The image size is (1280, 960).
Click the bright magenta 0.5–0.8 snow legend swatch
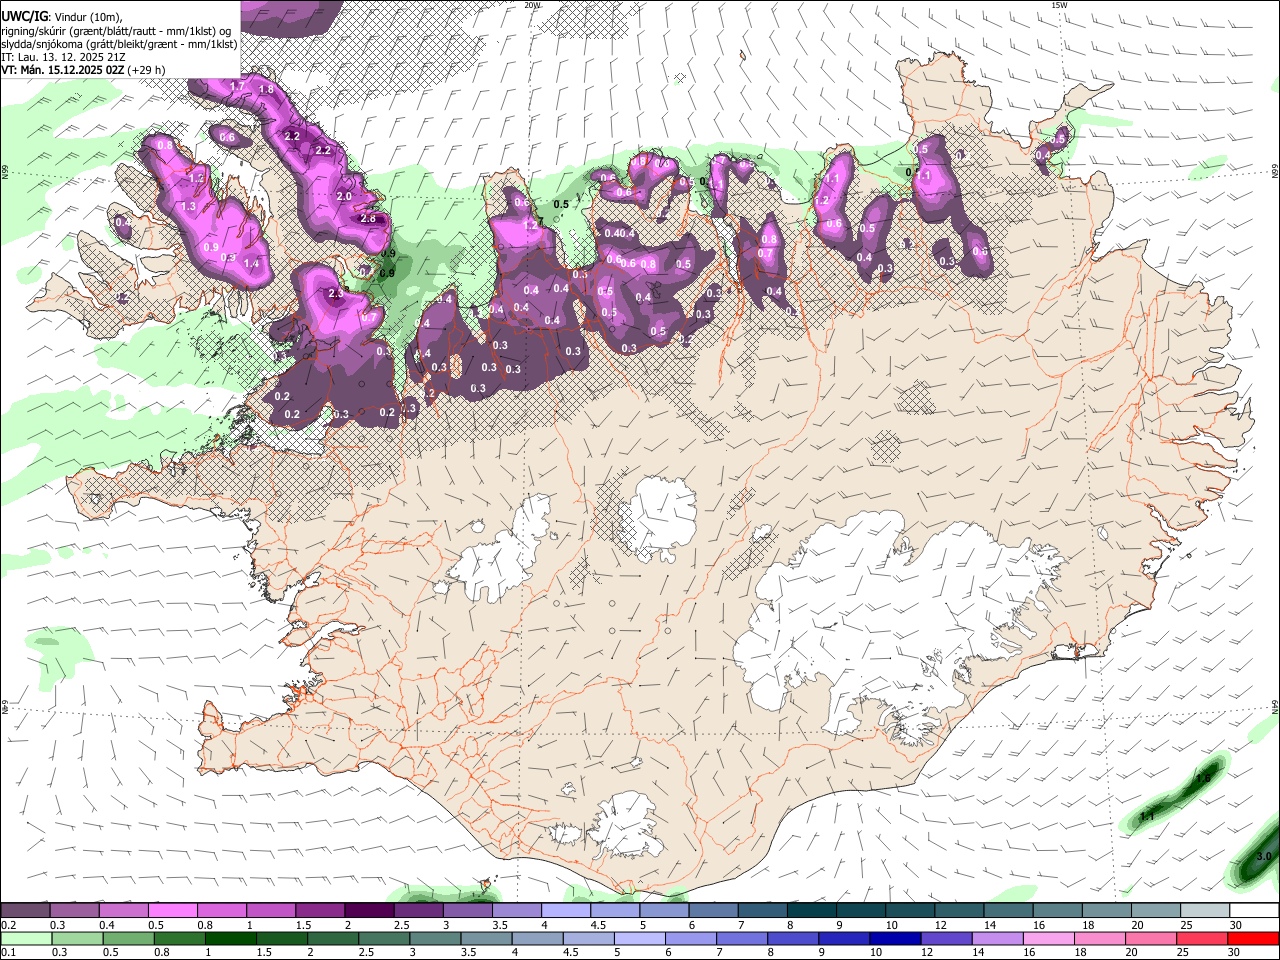tap(172, 911)
